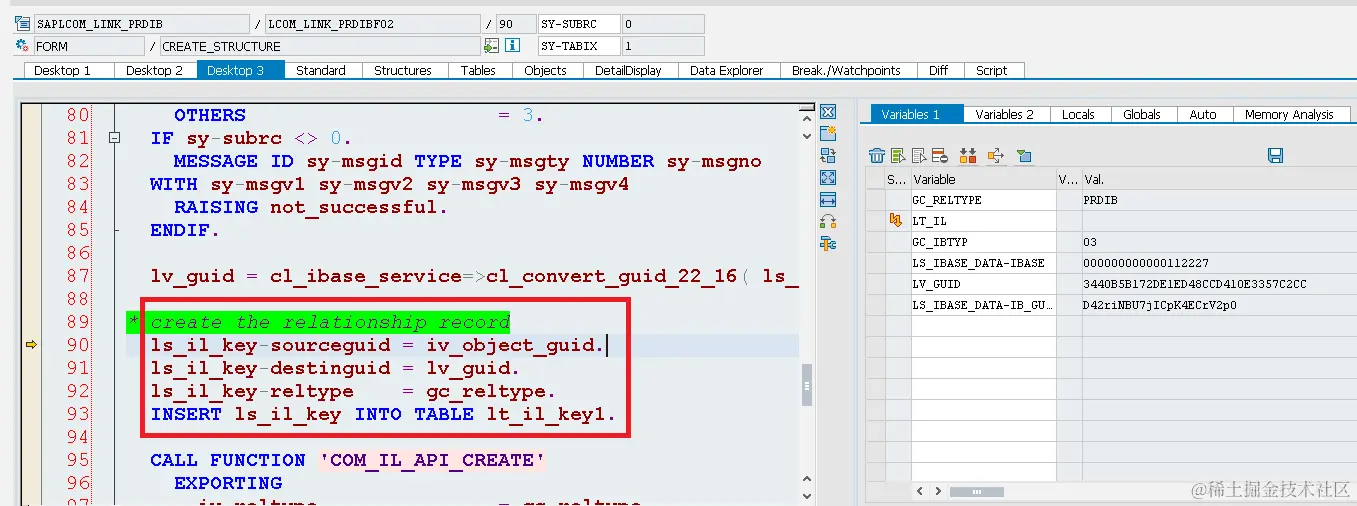Screen dimensions: 1357x506
Task: Click the blue floppy save icon
Action: point(1275,155)
